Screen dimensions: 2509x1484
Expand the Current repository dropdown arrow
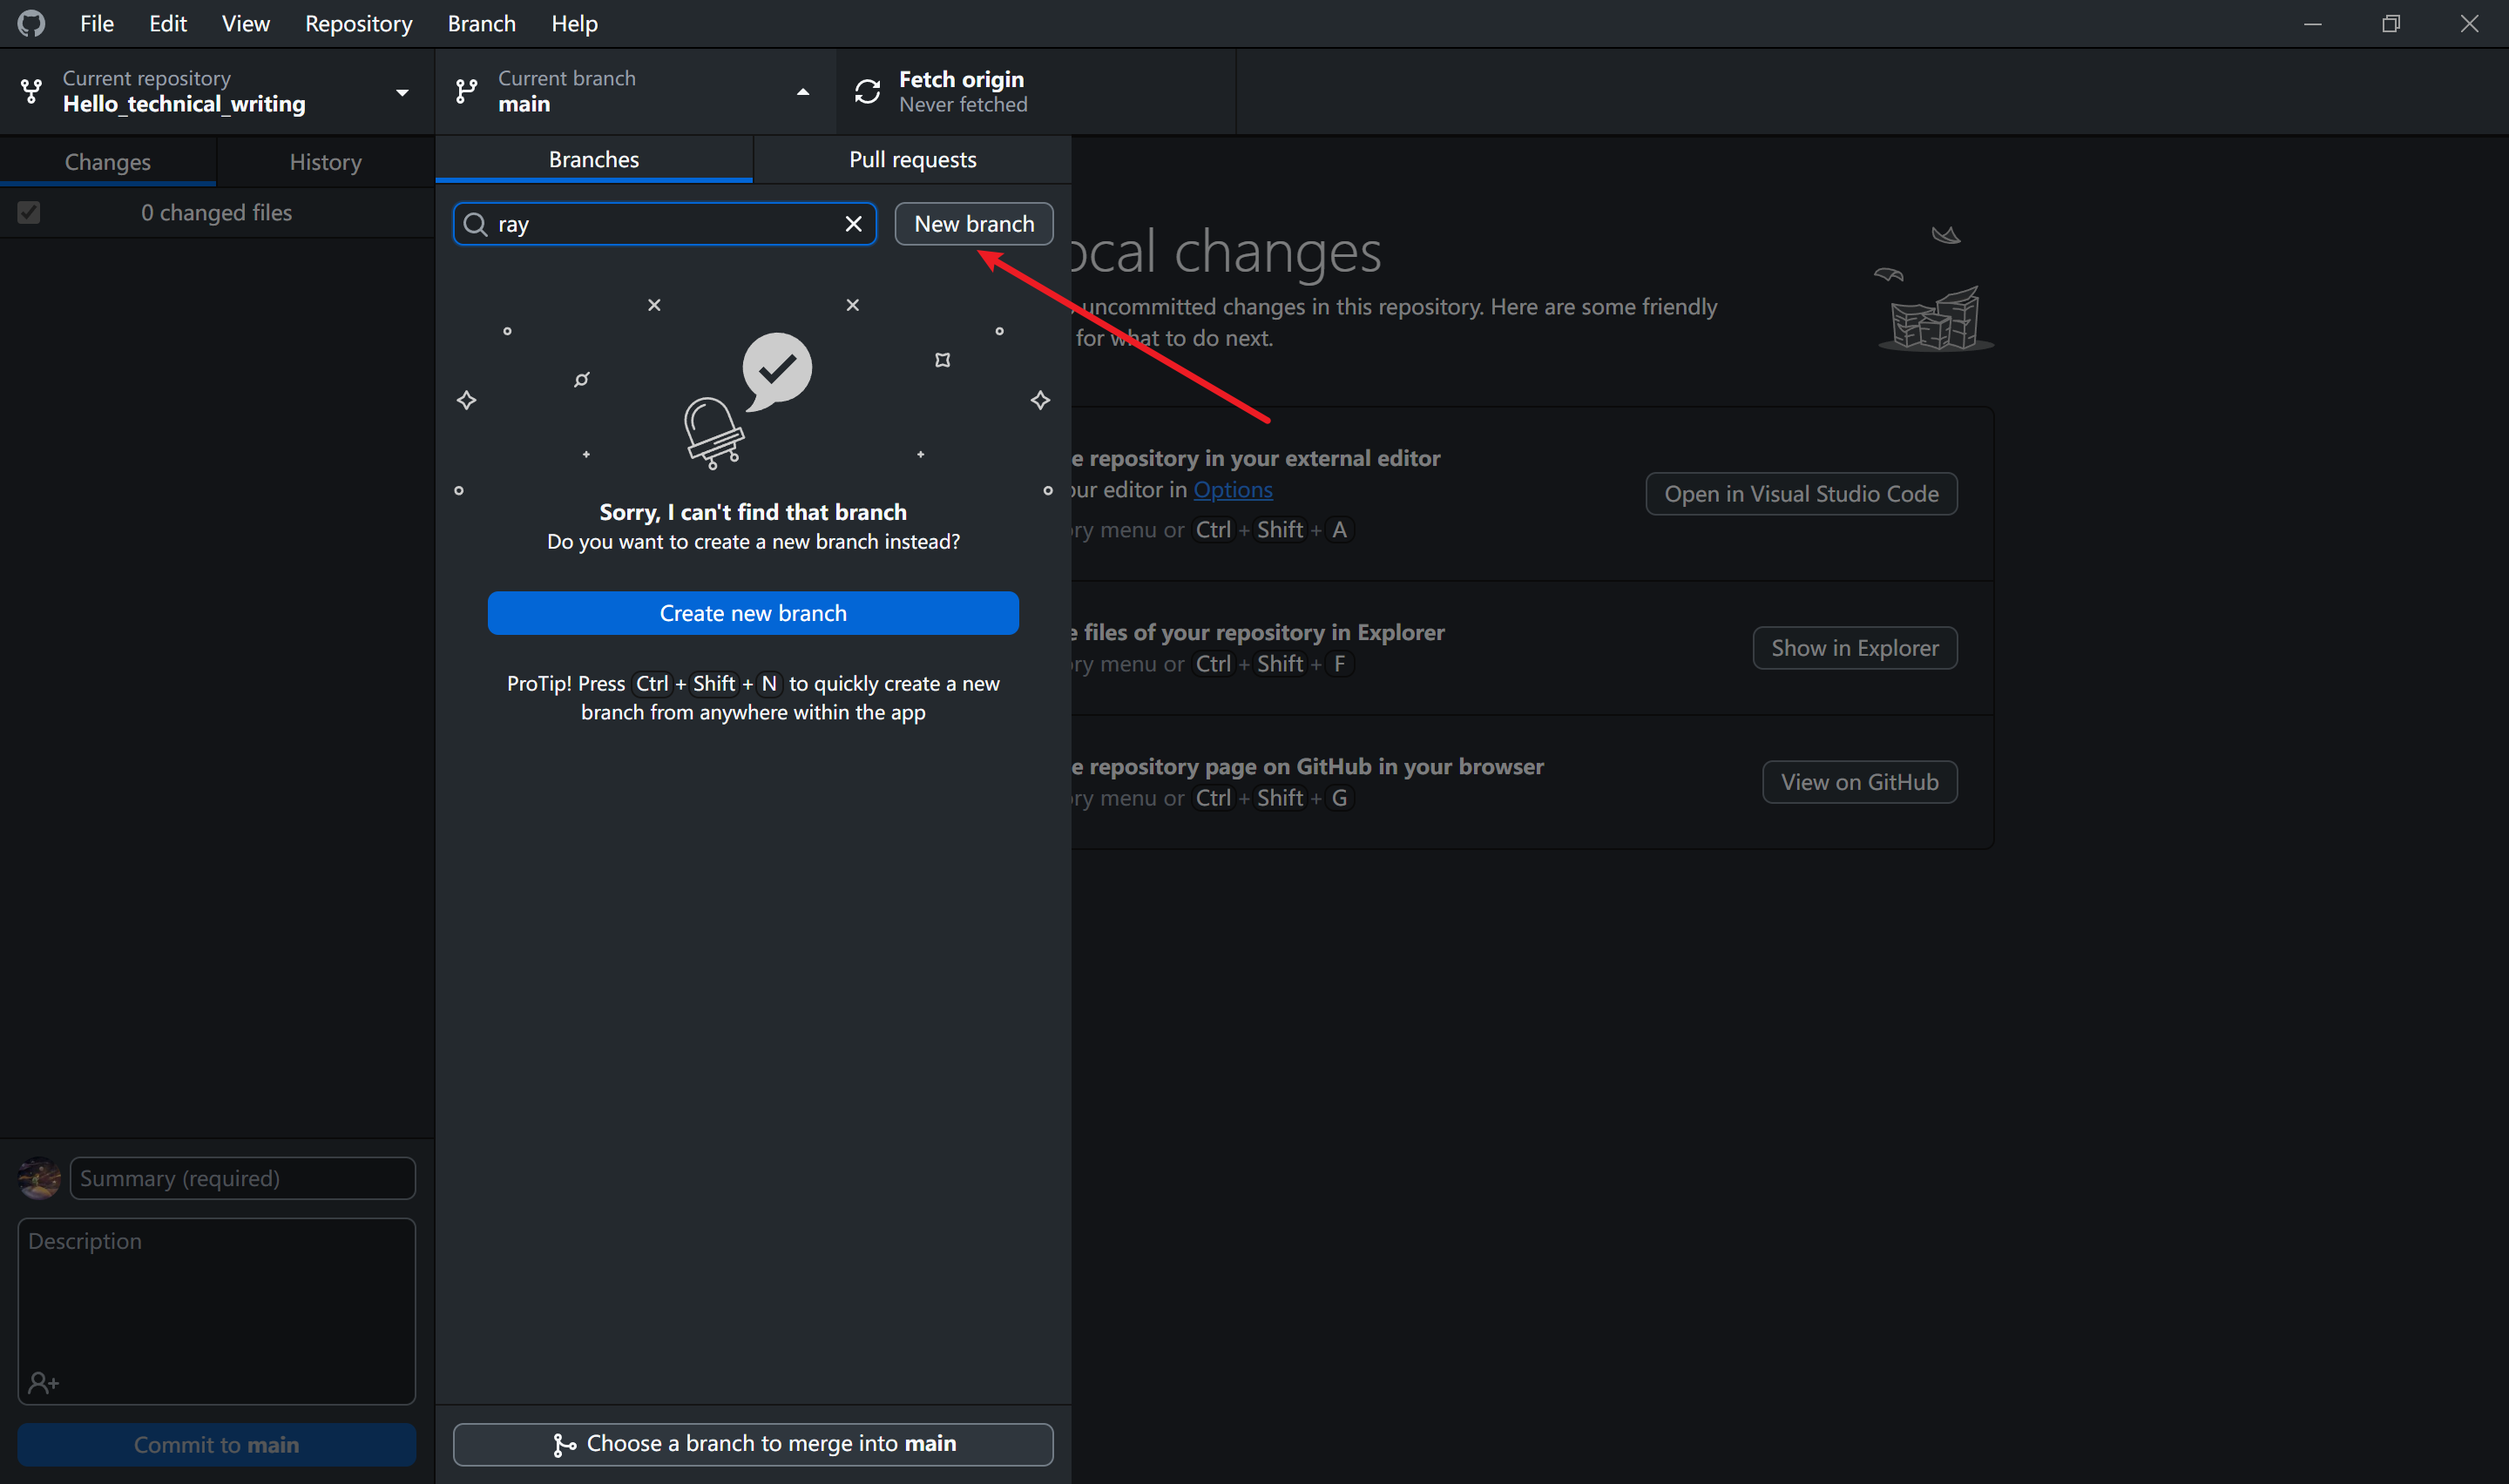402,92
